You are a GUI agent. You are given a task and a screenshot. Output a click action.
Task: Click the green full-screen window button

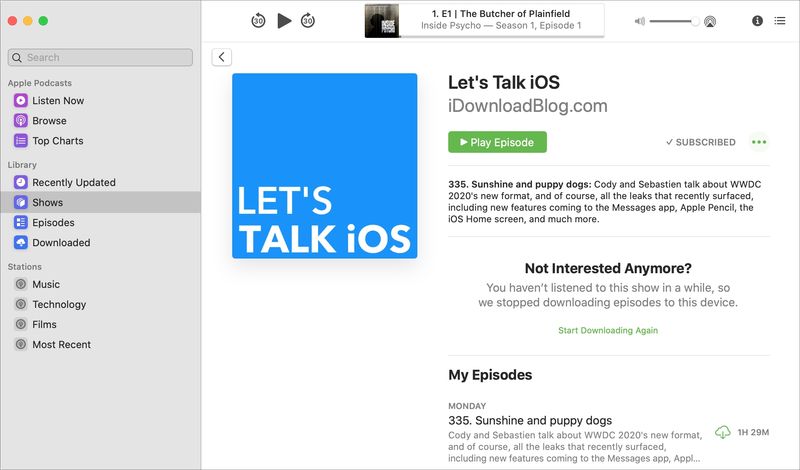click(43, 21)
